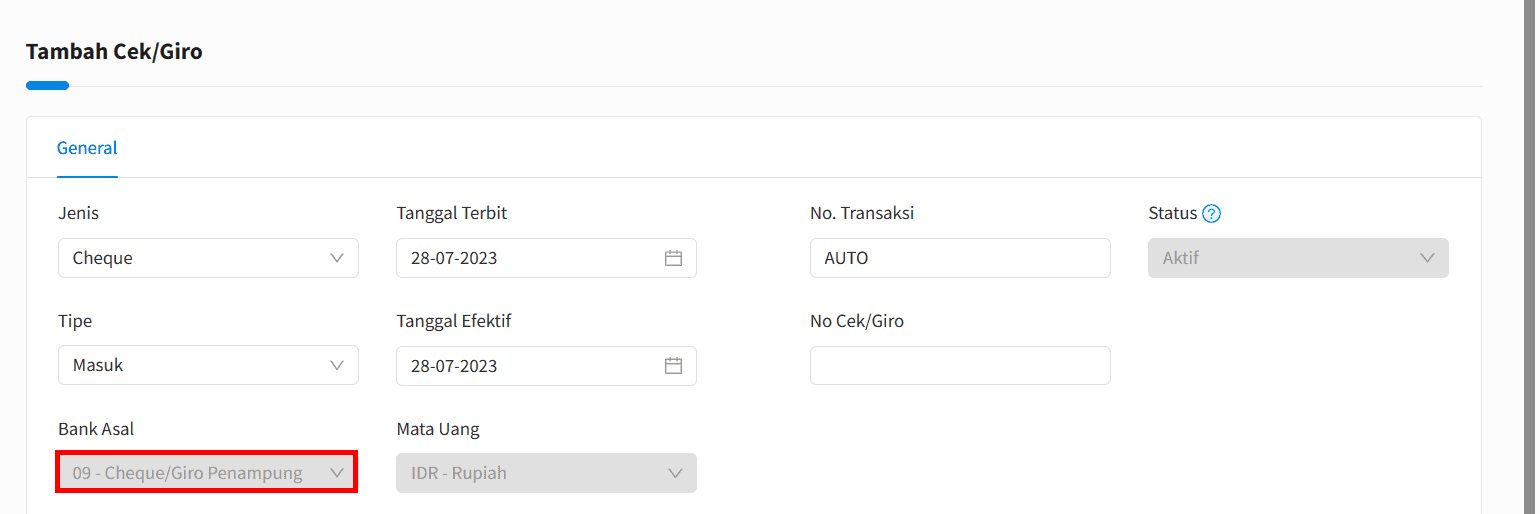Click the Bank Asal field label
The height and width of the screenshot is (514, 1540).
pyautogui.click(x=96, y=429)
